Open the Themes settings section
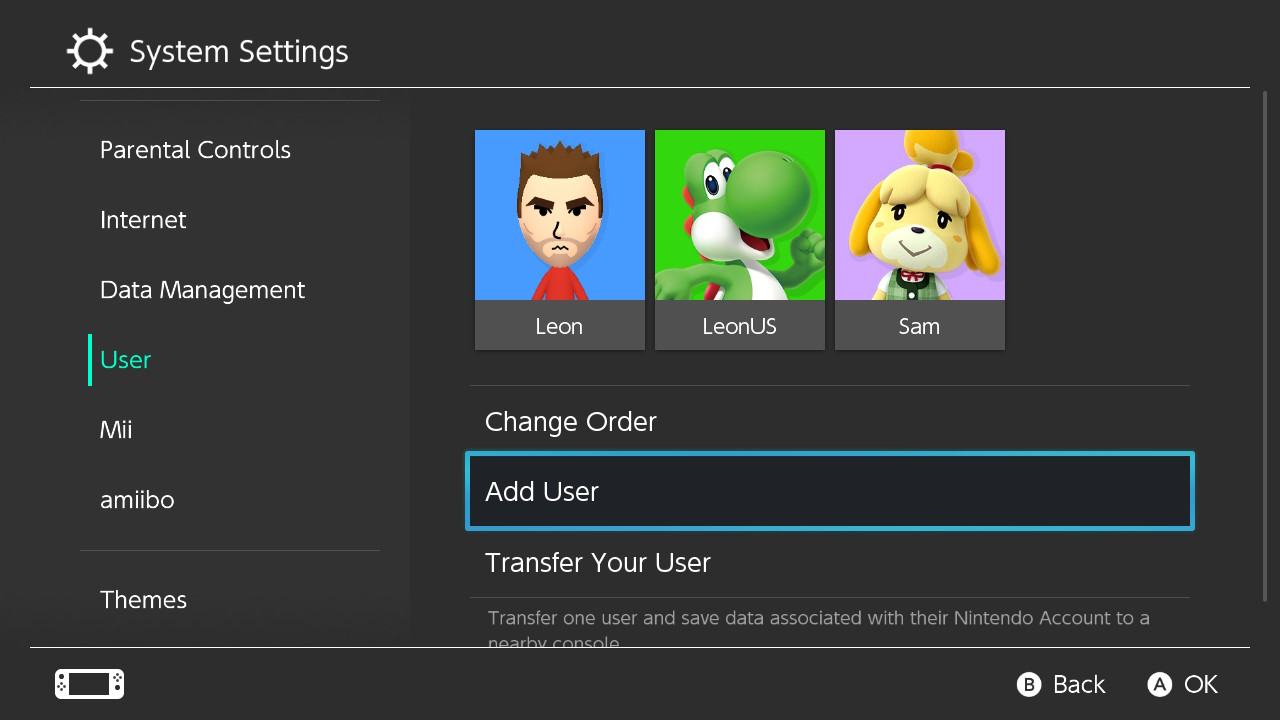This screenshot has height=720, width=1280. point(143,600)
